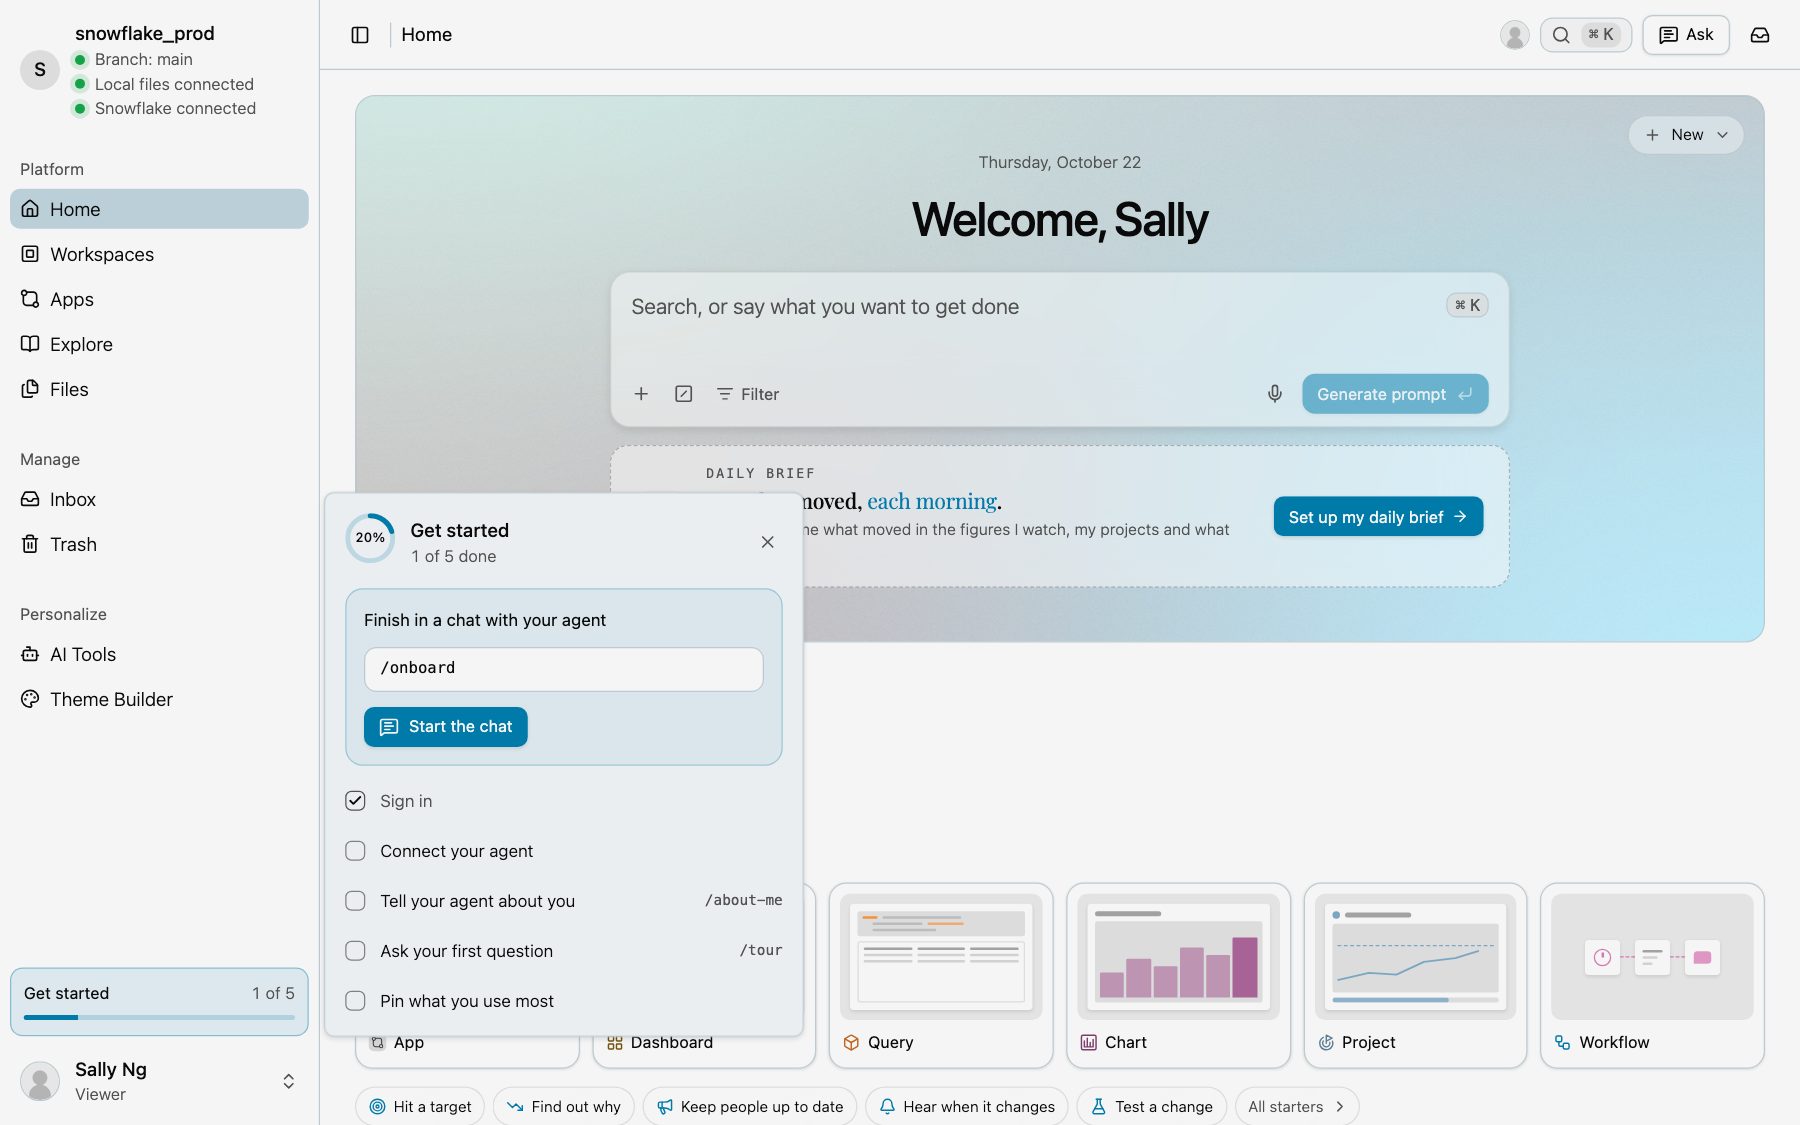Click Get started progress card in sidebar
Screen dimensions: 1800x1125
(x=159, y=1001)
